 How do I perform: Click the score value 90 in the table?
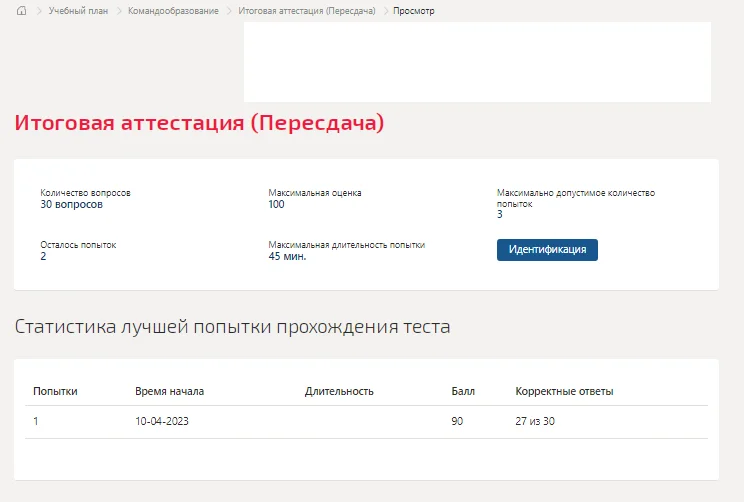pos(457,421)
